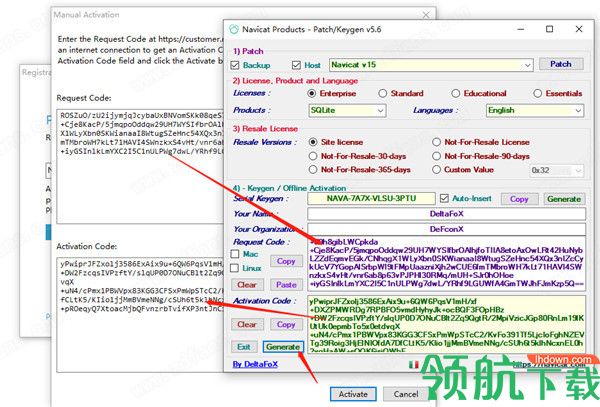This screenshot has height=407, width=600.
Task: Click inside the keygen Activation Code textbox
Action: [447, 324]
